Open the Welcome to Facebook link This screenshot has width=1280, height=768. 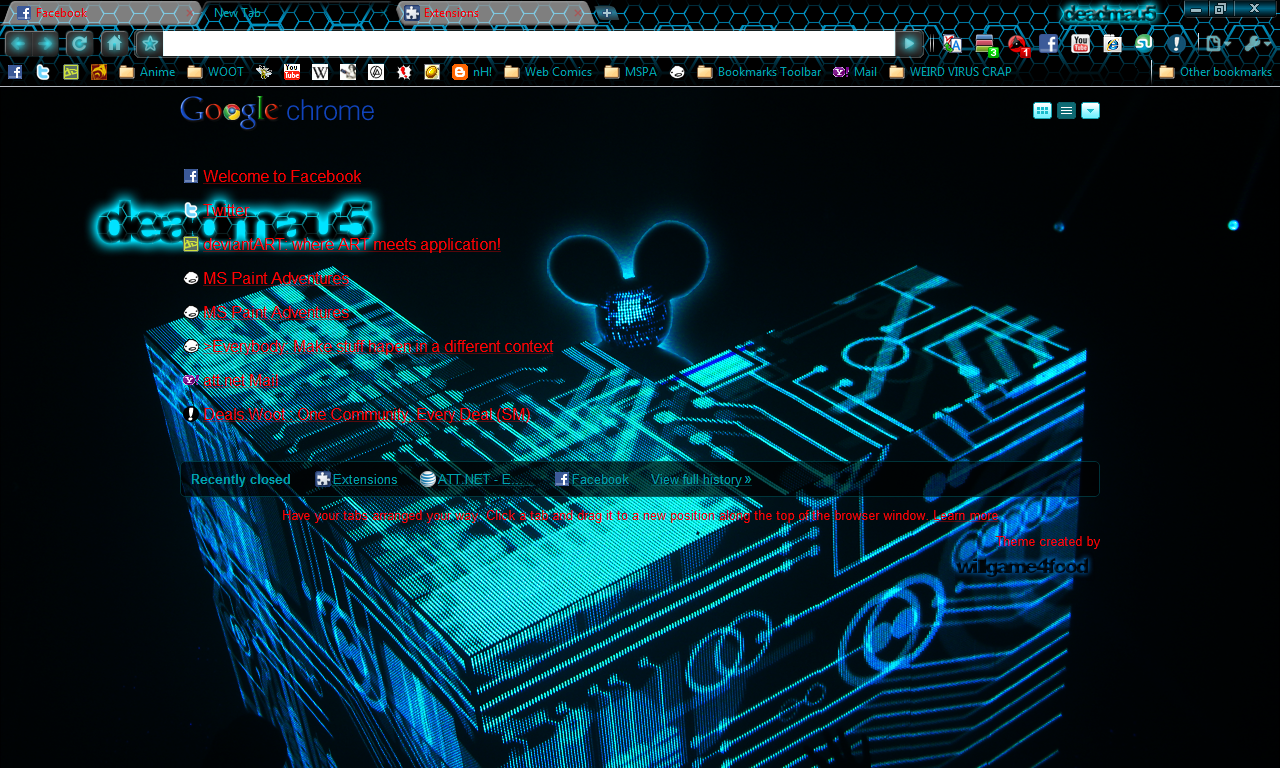point(282,176)
